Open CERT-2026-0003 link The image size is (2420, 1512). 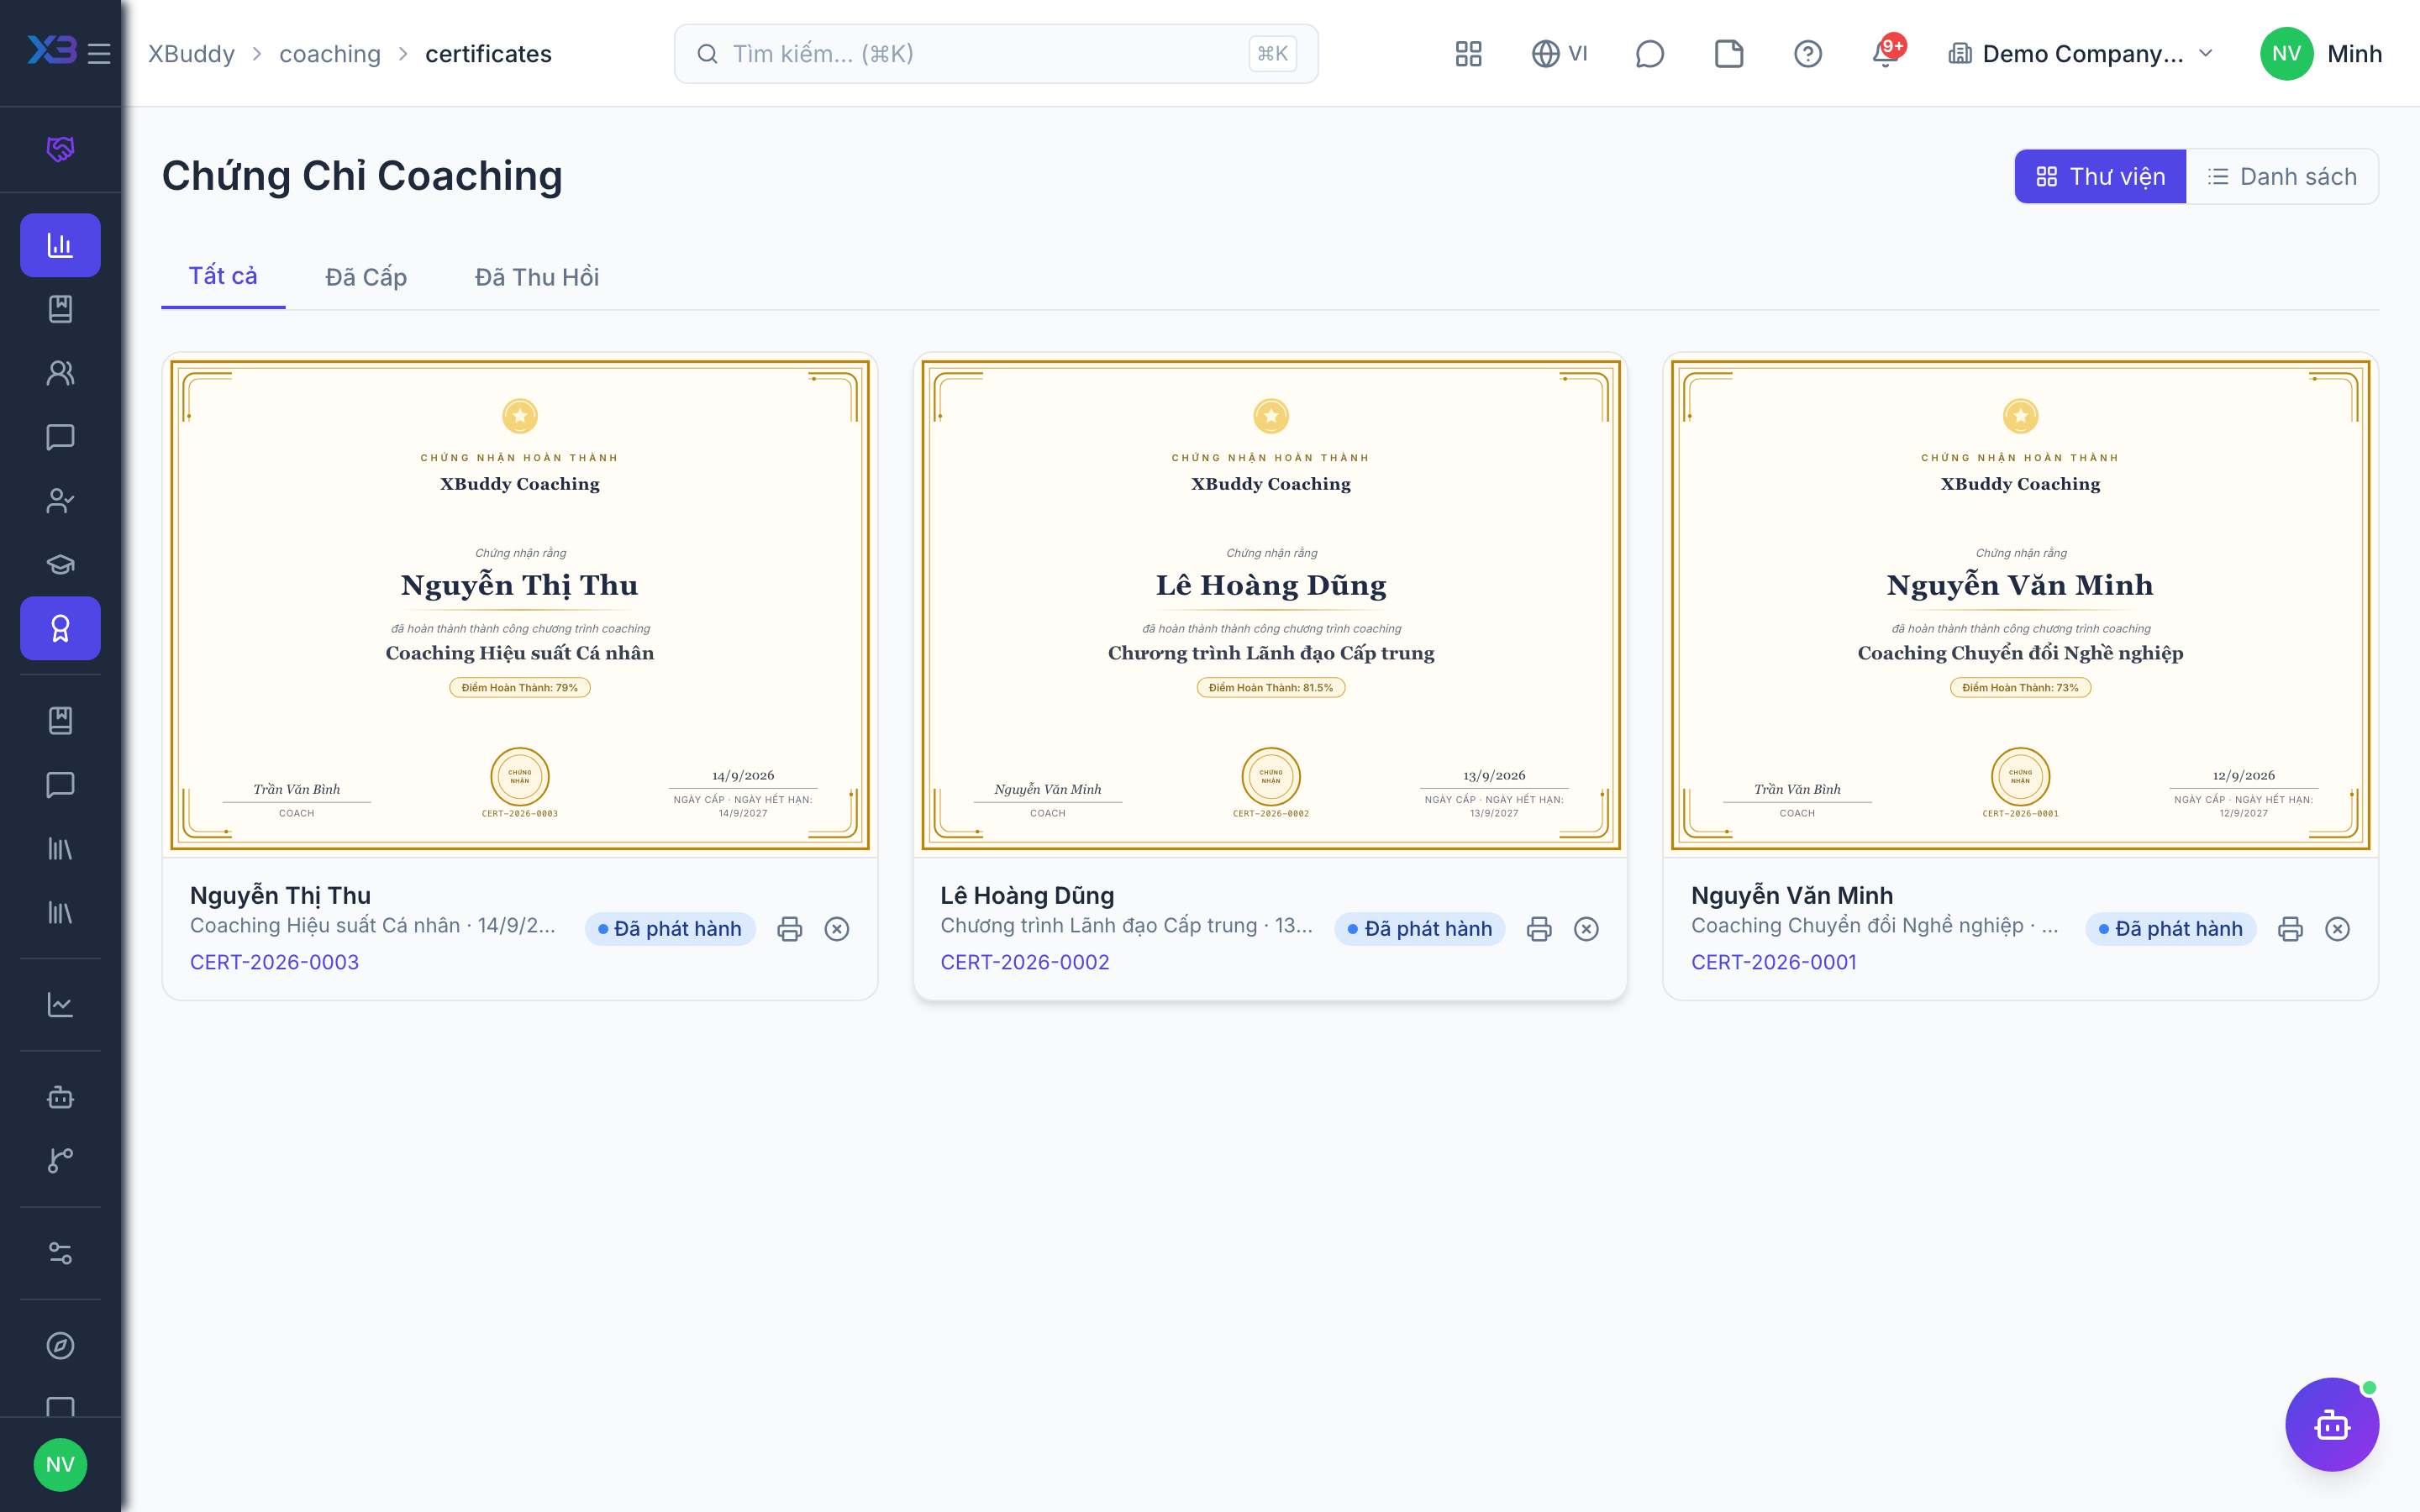[274, 962]
